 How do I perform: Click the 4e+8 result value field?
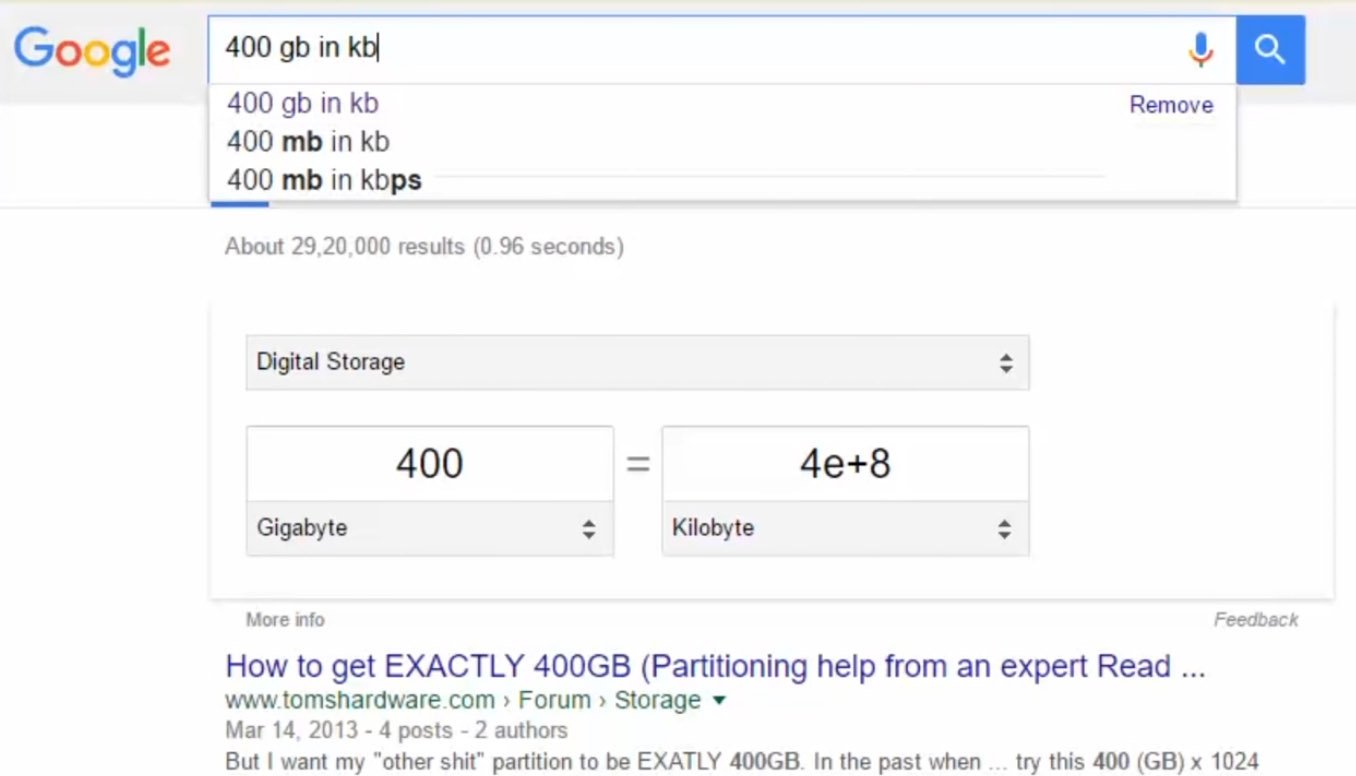point(844,464)
